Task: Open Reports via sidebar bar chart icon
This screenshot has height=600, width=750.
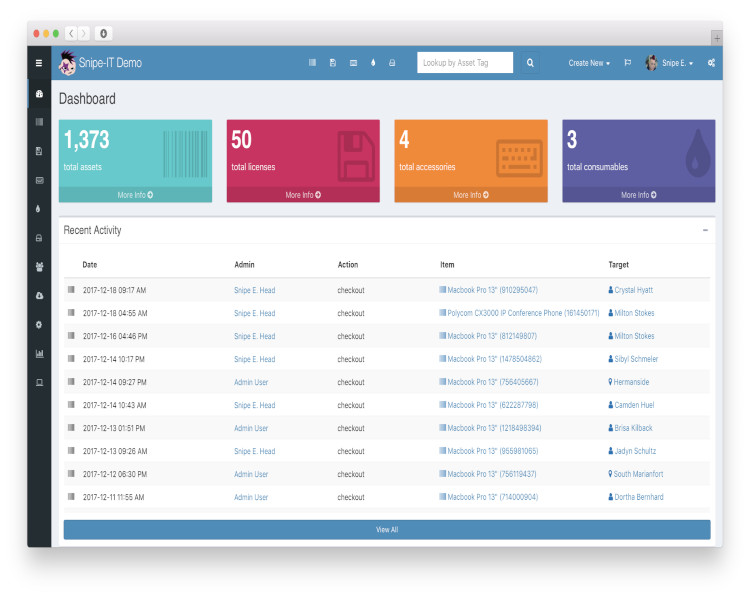Action: [x=39, y=353]
